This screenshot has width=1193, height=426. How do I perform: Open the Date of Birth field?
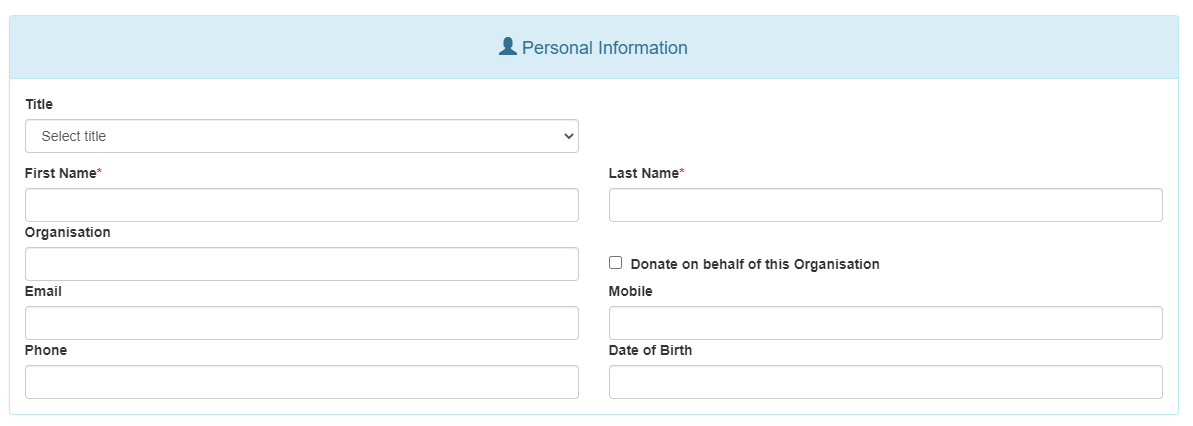click(886, 382)
